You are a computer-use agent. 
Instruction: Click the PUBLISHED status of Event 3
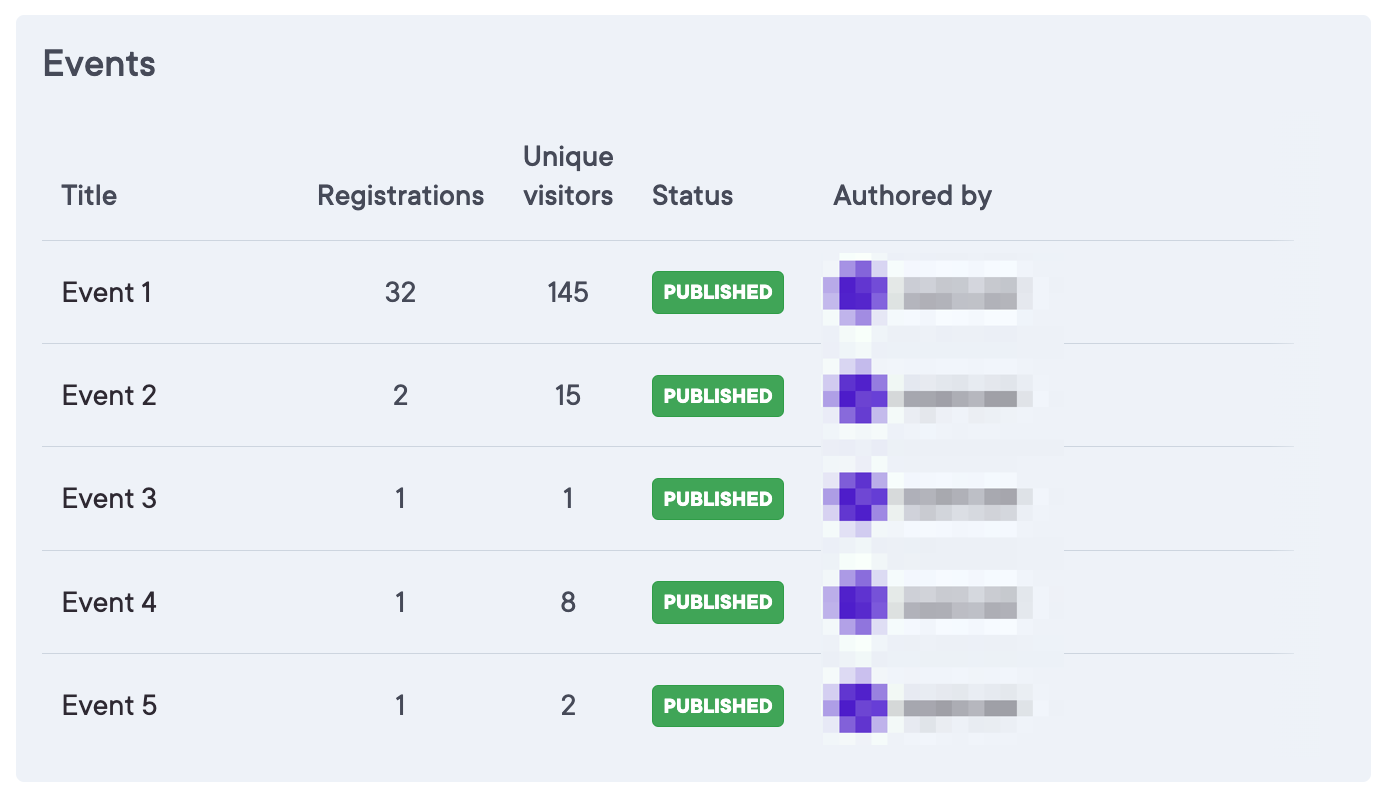(717, 499)
